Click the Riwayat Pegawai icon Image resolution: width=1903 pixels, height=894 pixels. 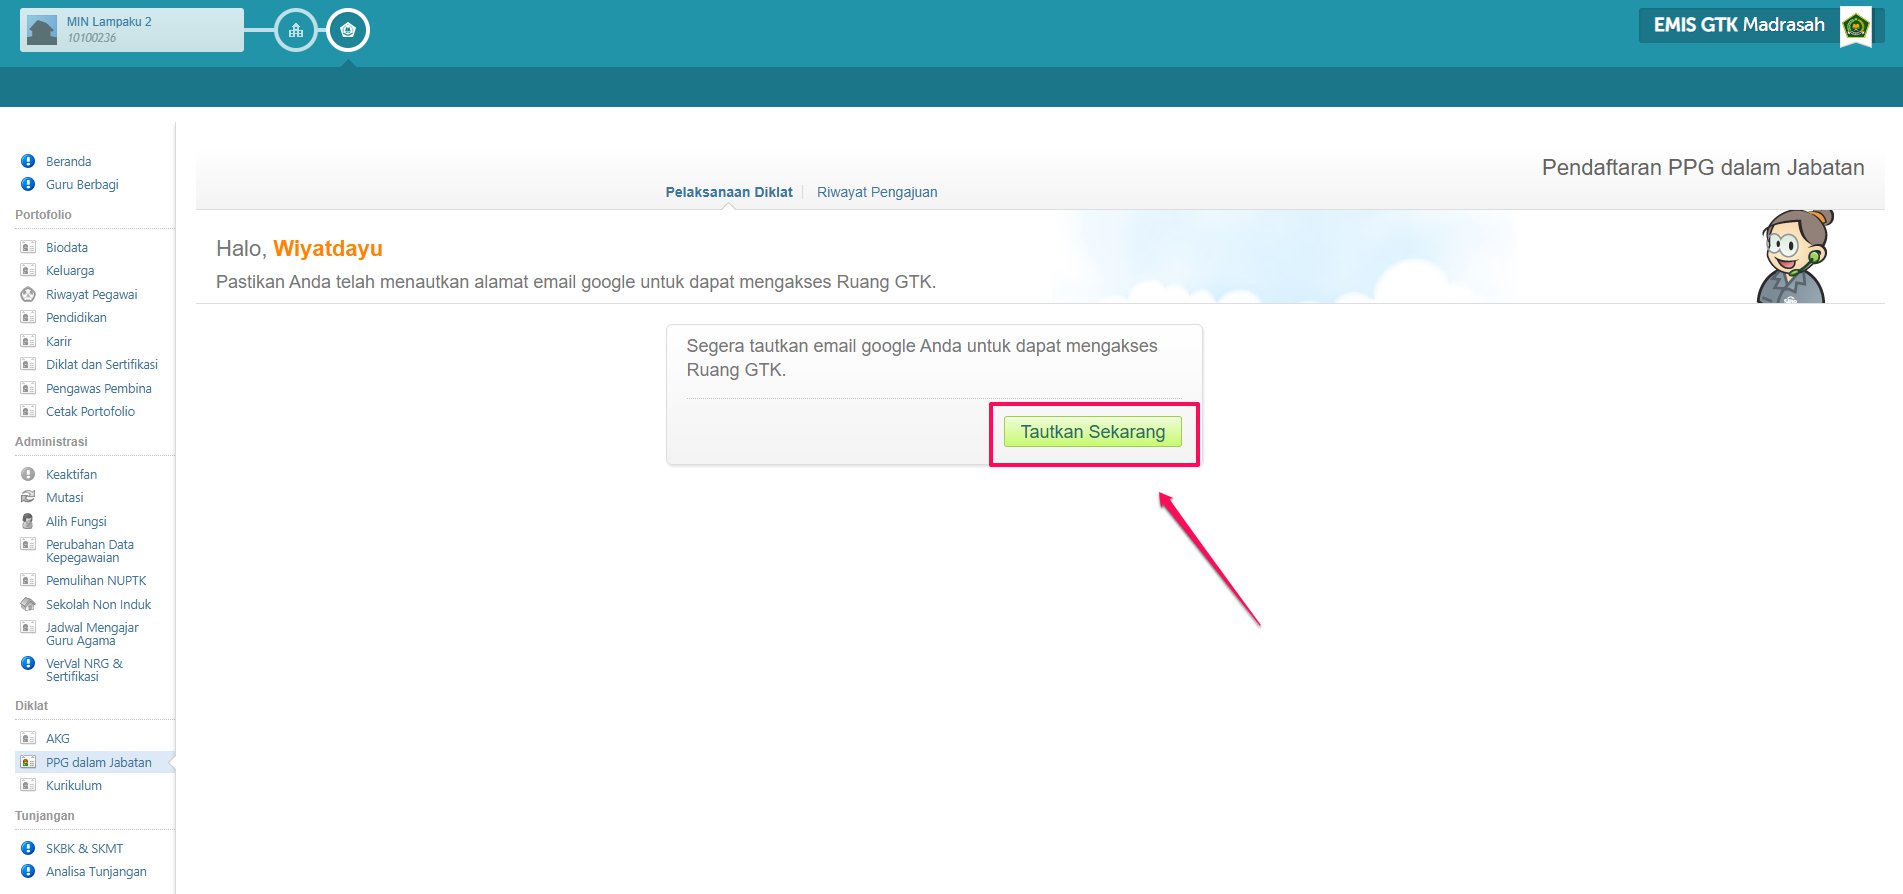tap(28, 294)
